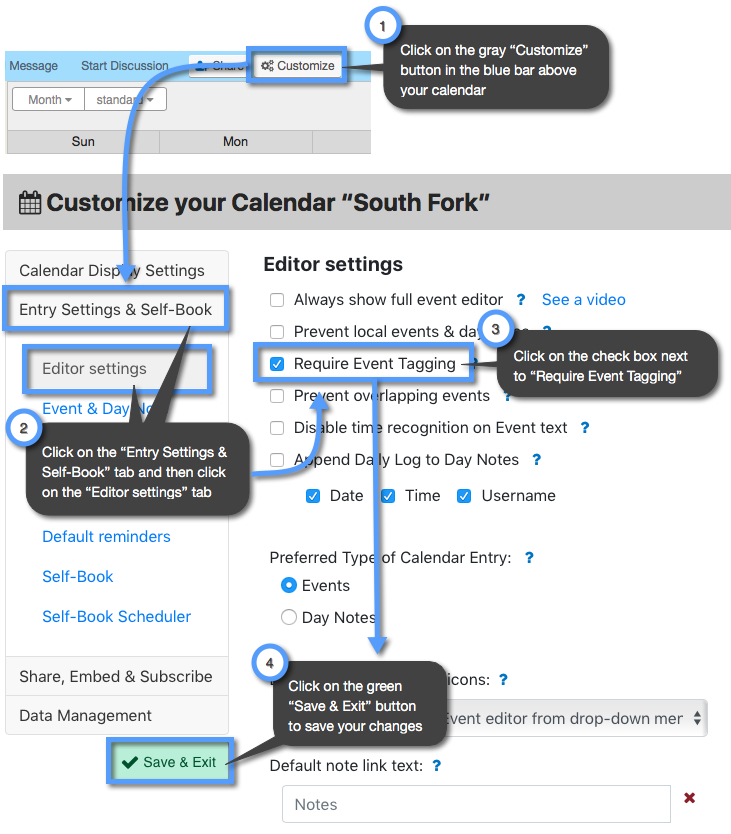The height and width of the screenshot is (834, 731).
Task: Select the Day Notes radio button
Action: pos(289,618)
